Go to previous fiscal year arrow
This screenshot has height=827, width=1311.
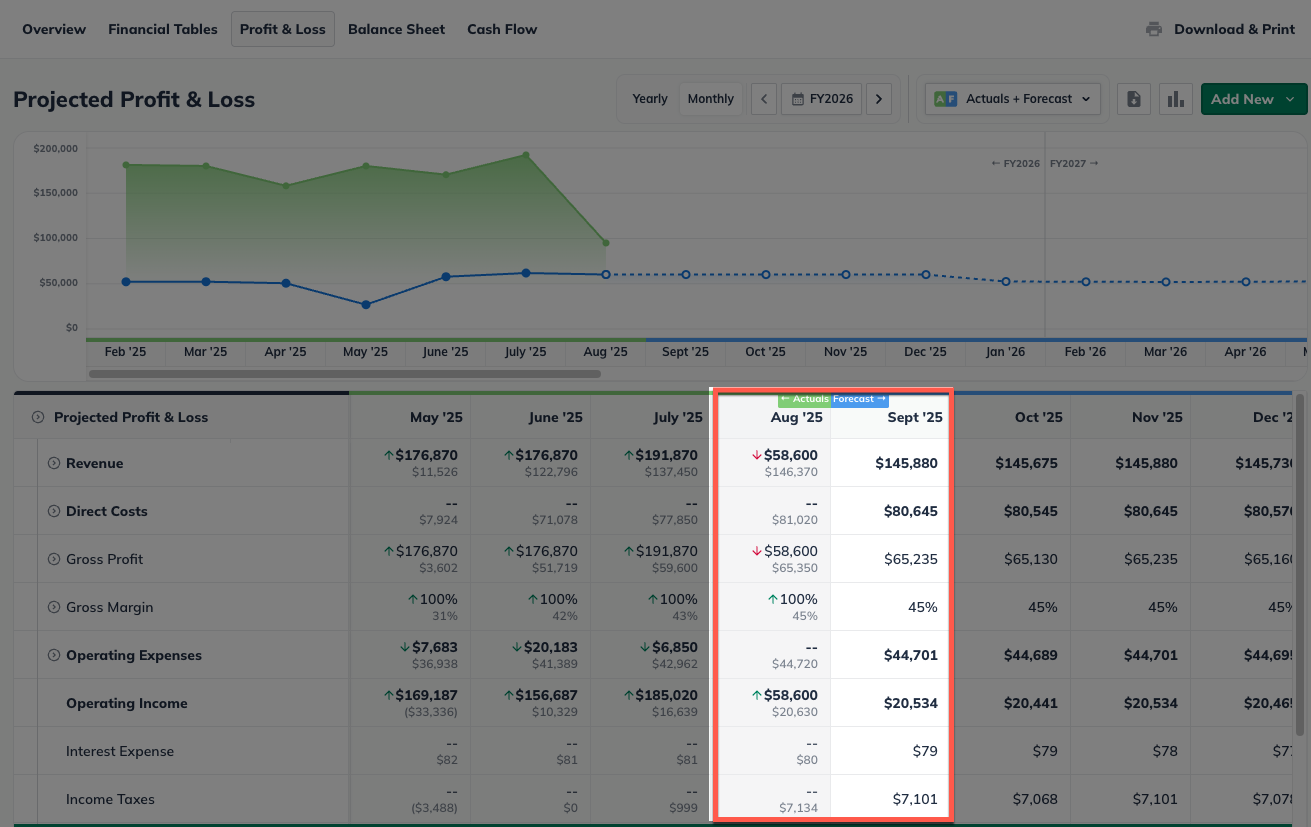click(x=764, y=99)
